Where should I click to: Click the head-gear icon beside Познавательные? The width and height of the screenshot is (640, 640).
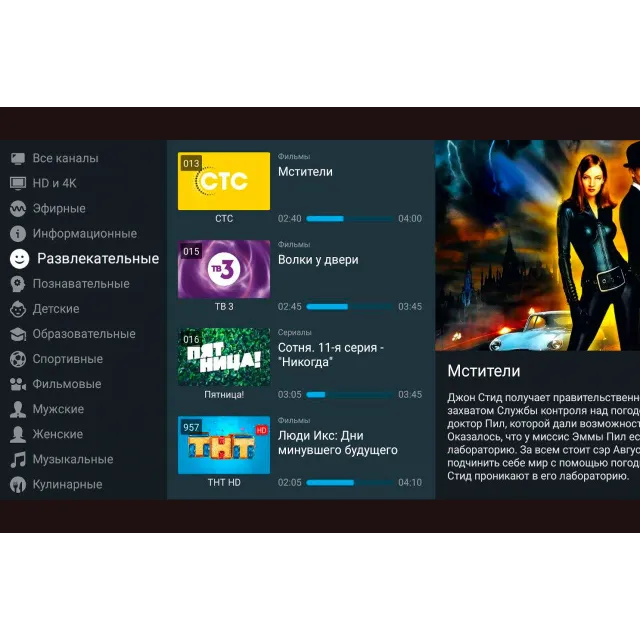coord(18,284)
